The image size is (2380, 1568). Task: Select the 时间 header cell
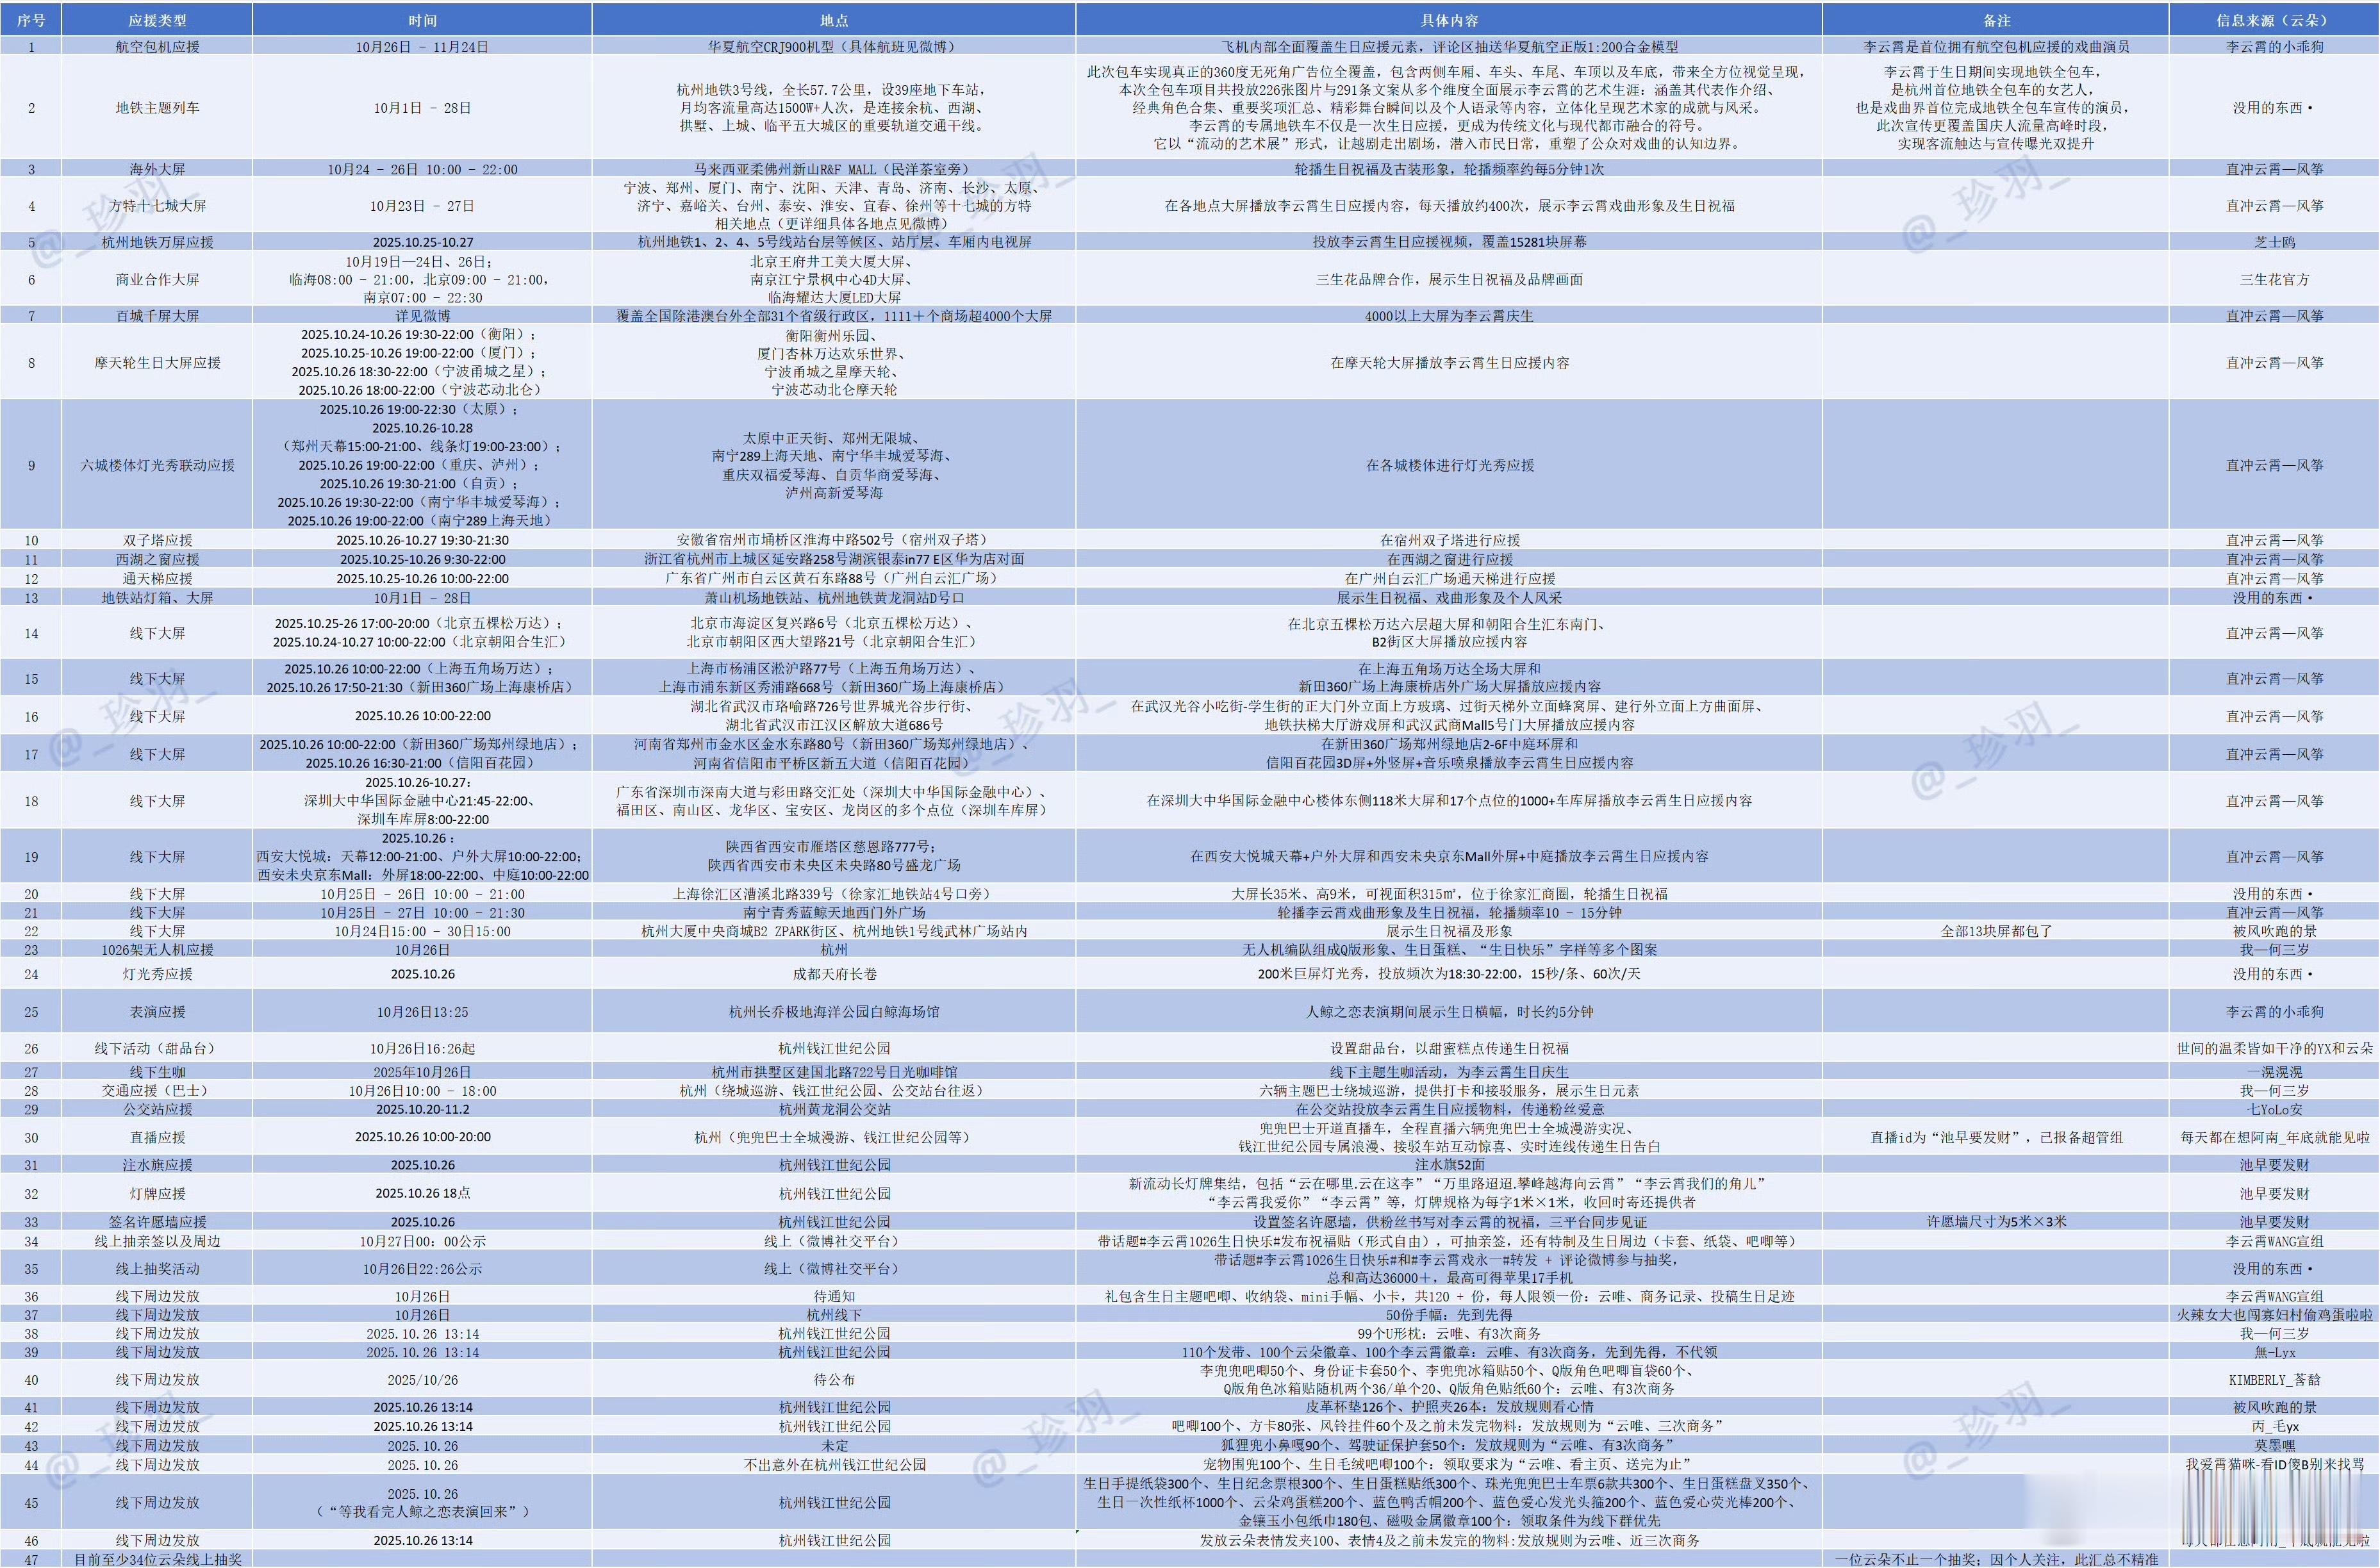click(x=422, y=20)
